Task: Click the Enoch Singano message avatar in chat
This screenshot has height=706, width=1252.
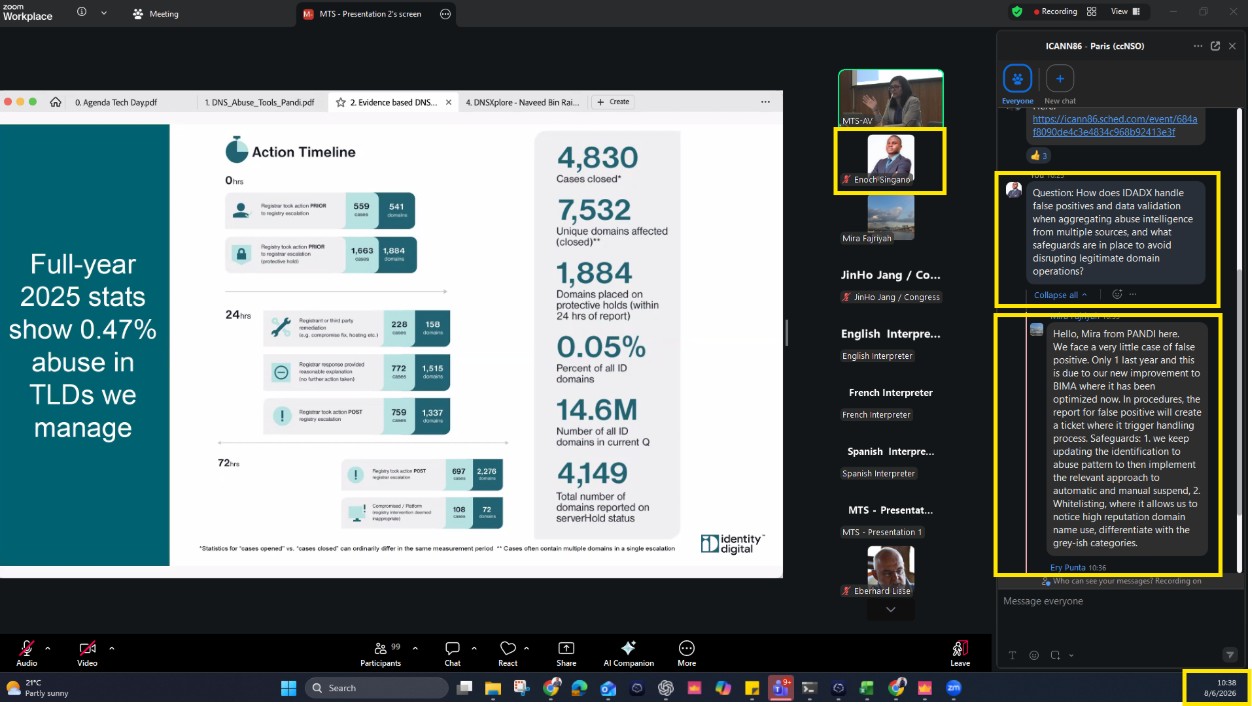Action: coord(1014,190)
